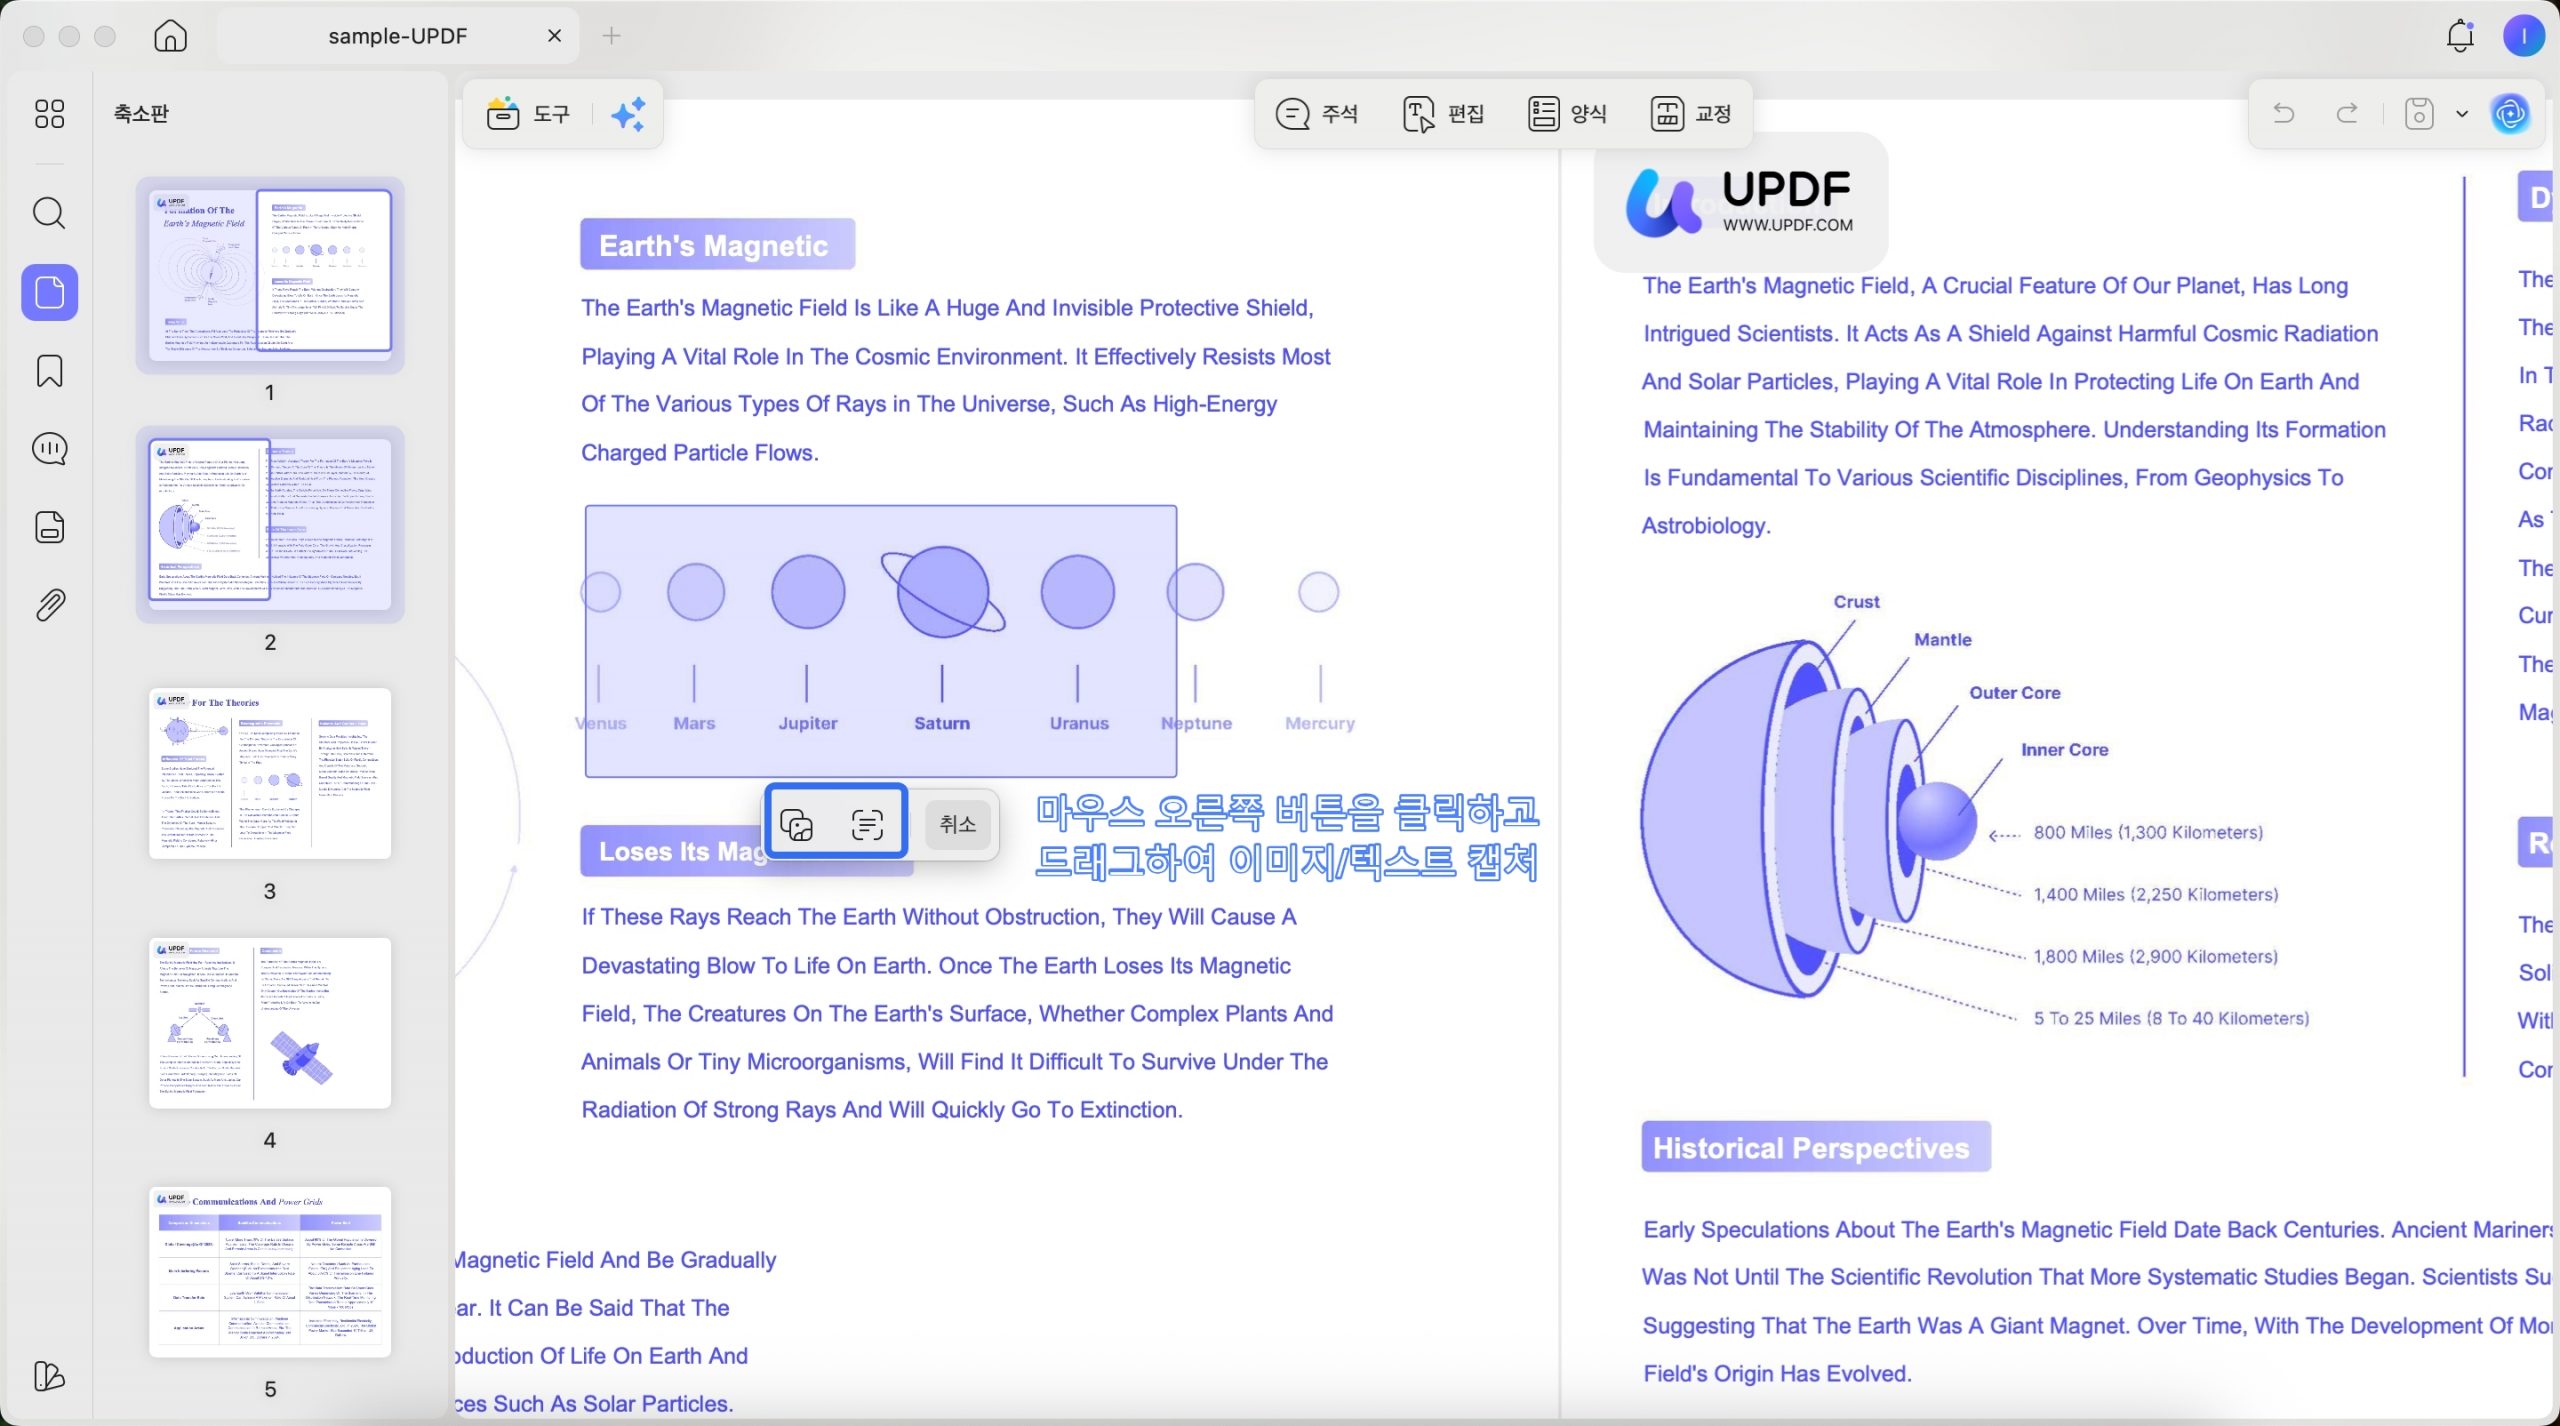Select page 1 thumbnail

(x=270, y=276)
